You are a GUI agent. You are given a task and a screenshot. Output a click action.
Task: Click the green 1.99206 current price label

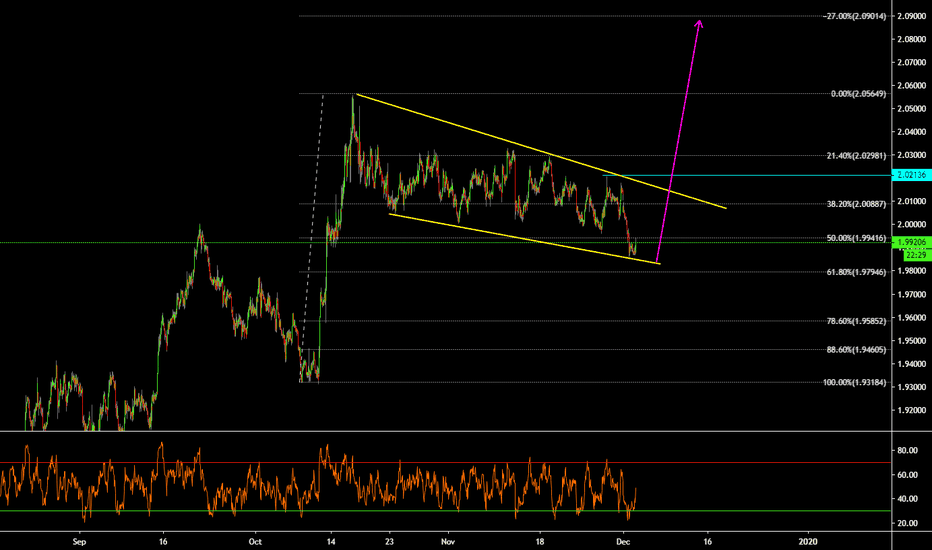pos(913,242)
